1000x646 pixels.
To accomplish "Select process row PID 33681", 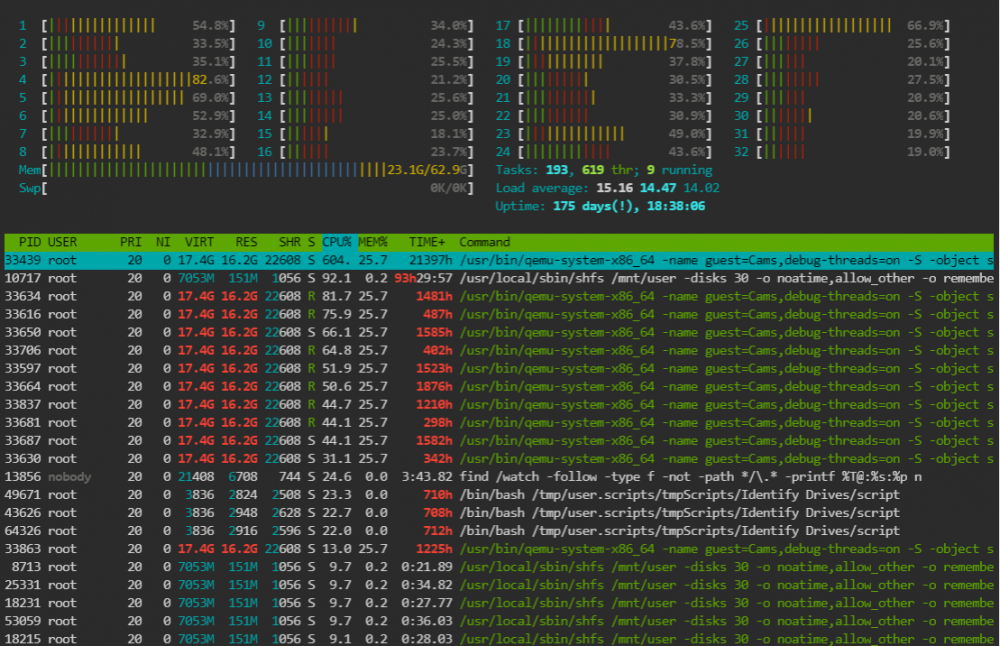I will pos(499,422).
